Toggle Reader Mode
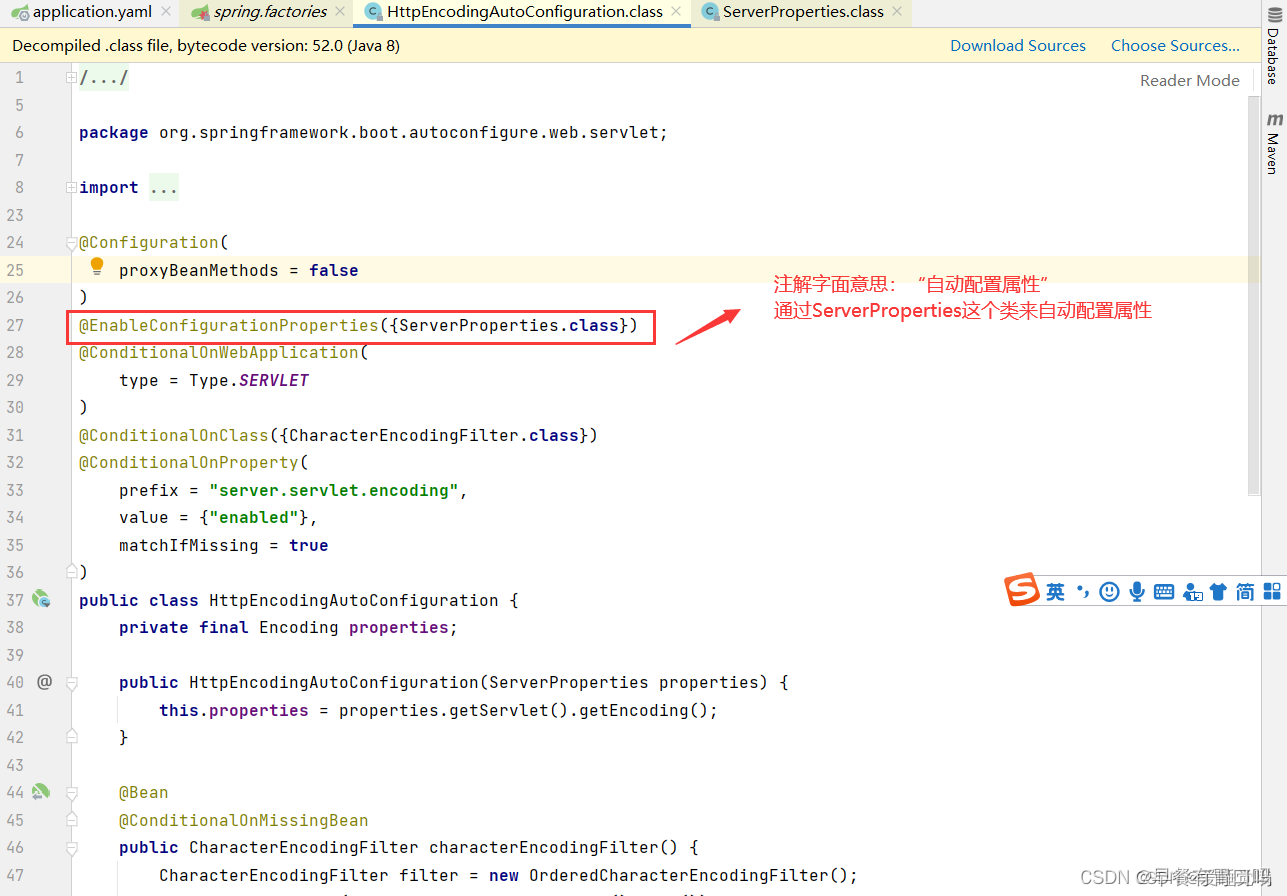The image size is (1287, 896). click(x=1189, y=80)
